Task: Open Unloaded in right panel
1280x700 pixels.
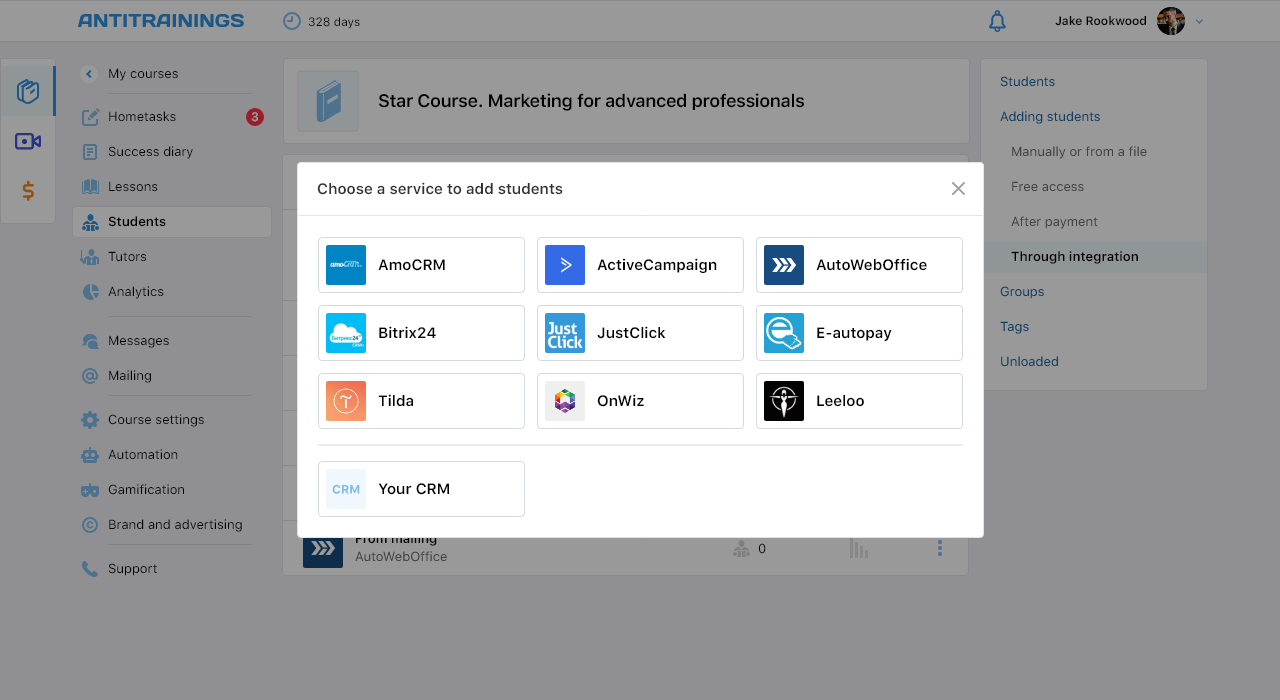Action: click(1029, 362)
